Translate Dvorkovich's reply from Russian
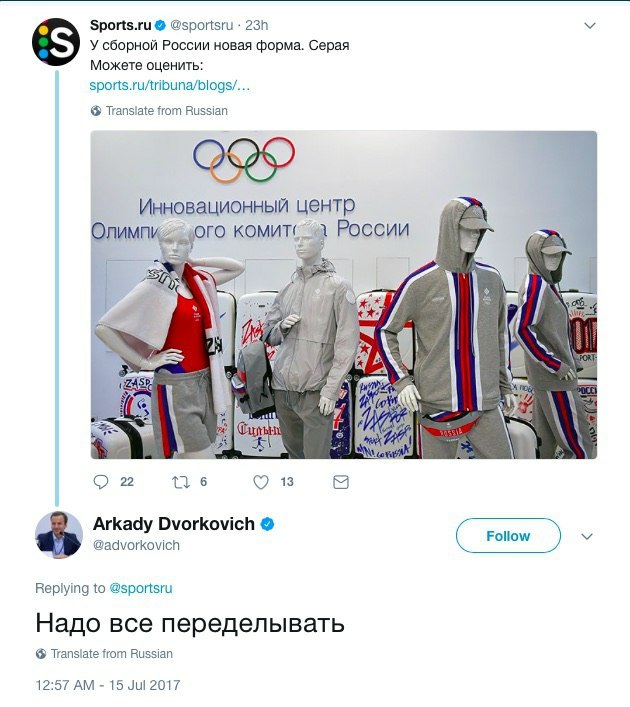This screenshot has width=630, height=707. pyautogui.click(x=111, y=654)
